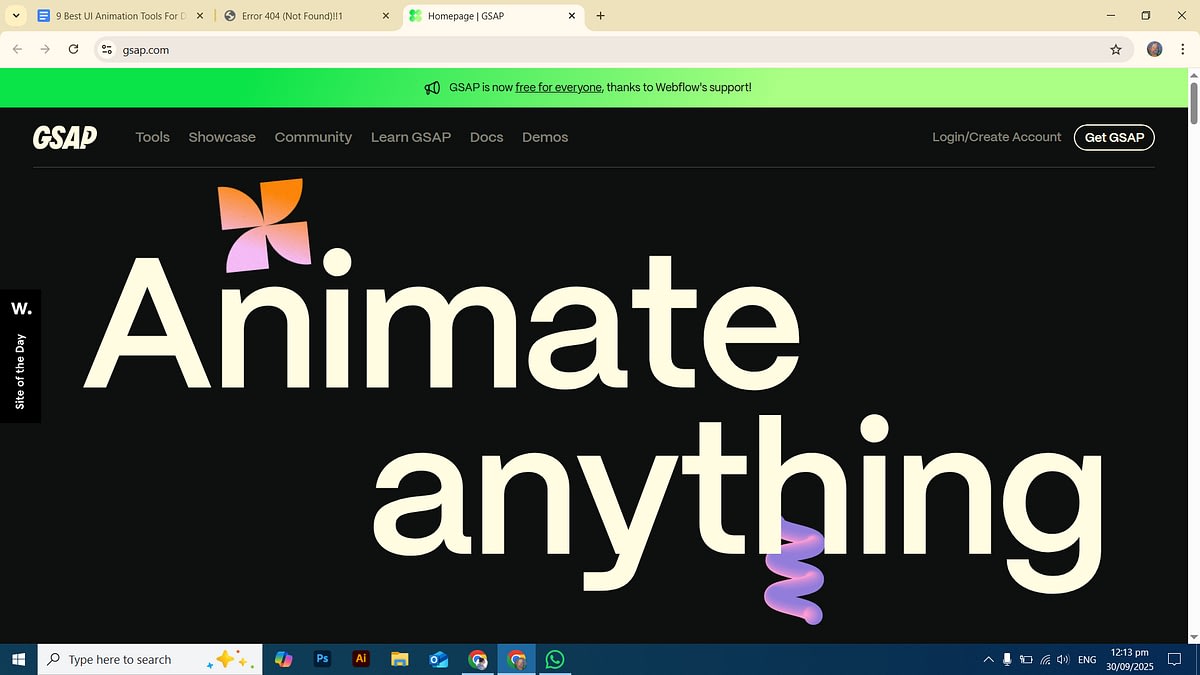The width and height of the screenshot is (1200, 675).
Task: Open Photoshop from the taskbar
Action: [x=322, y=659]
